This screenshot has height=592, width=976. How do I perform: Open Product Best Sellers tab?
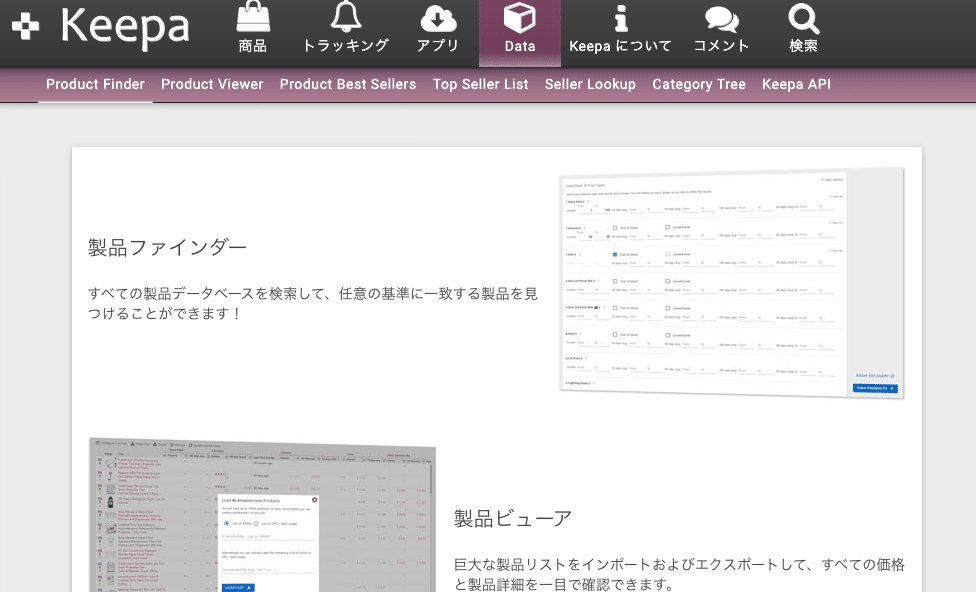(348, 85)
